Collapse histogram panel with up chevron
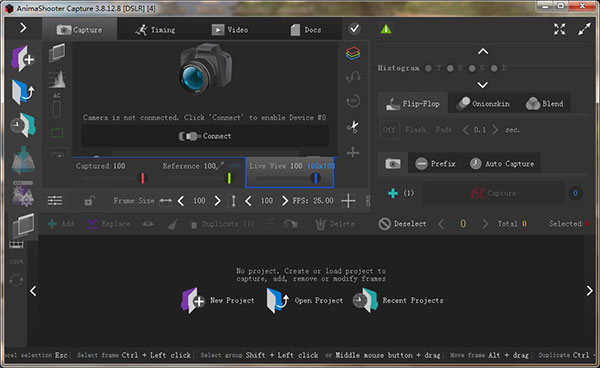Screen dimensions: 600x368 (483, 51)
